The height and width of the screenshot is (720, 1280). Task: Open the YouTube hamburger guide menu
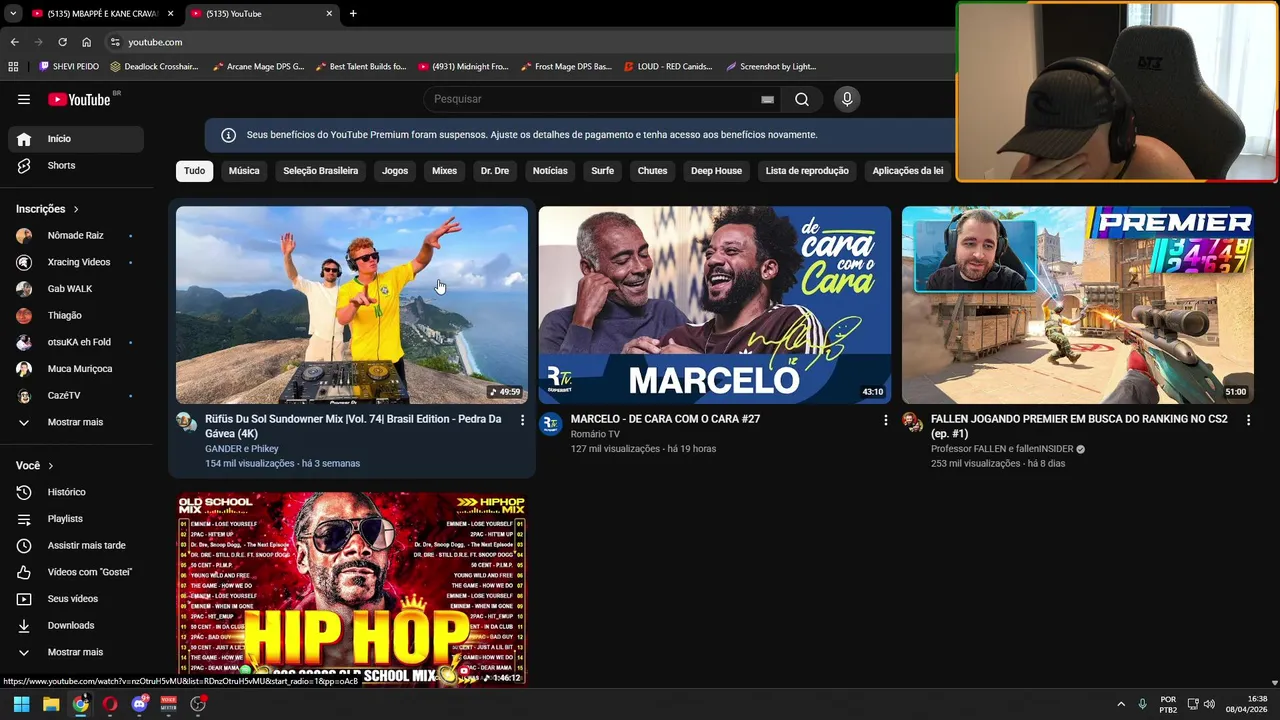(24, 99)
